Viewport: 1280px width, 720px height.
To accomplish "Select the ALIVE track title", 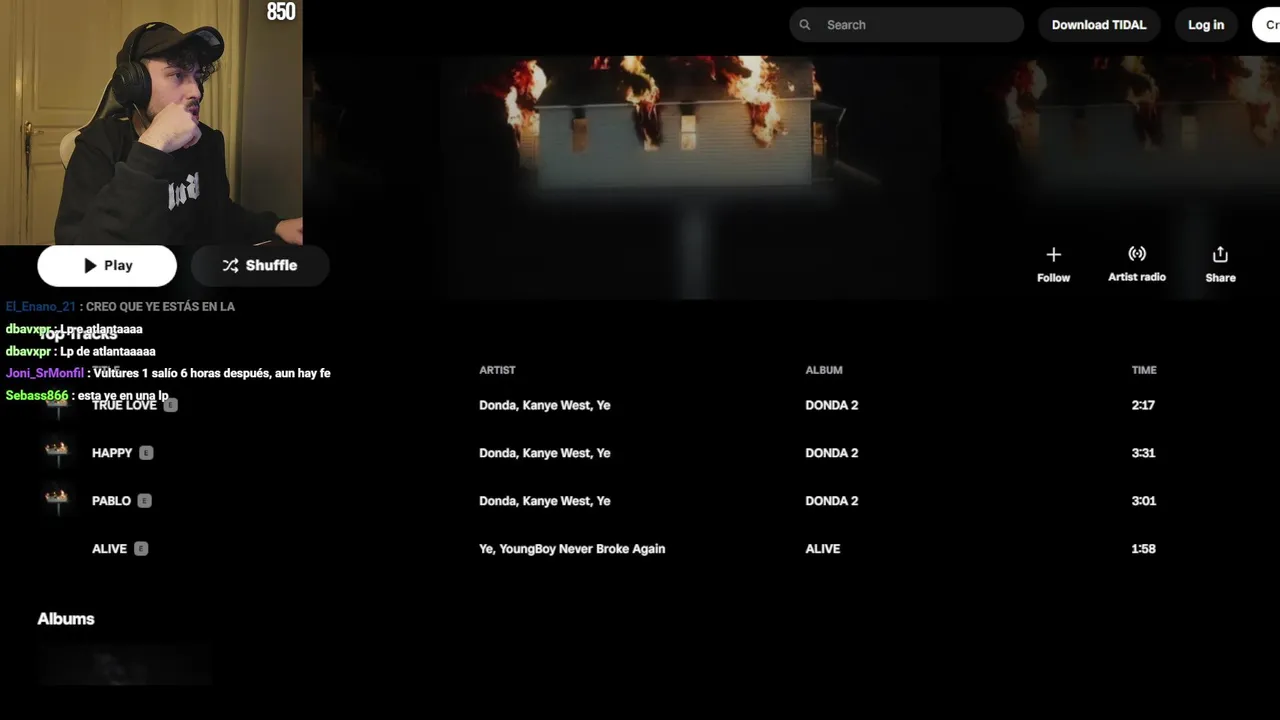I will pos(109,549).
